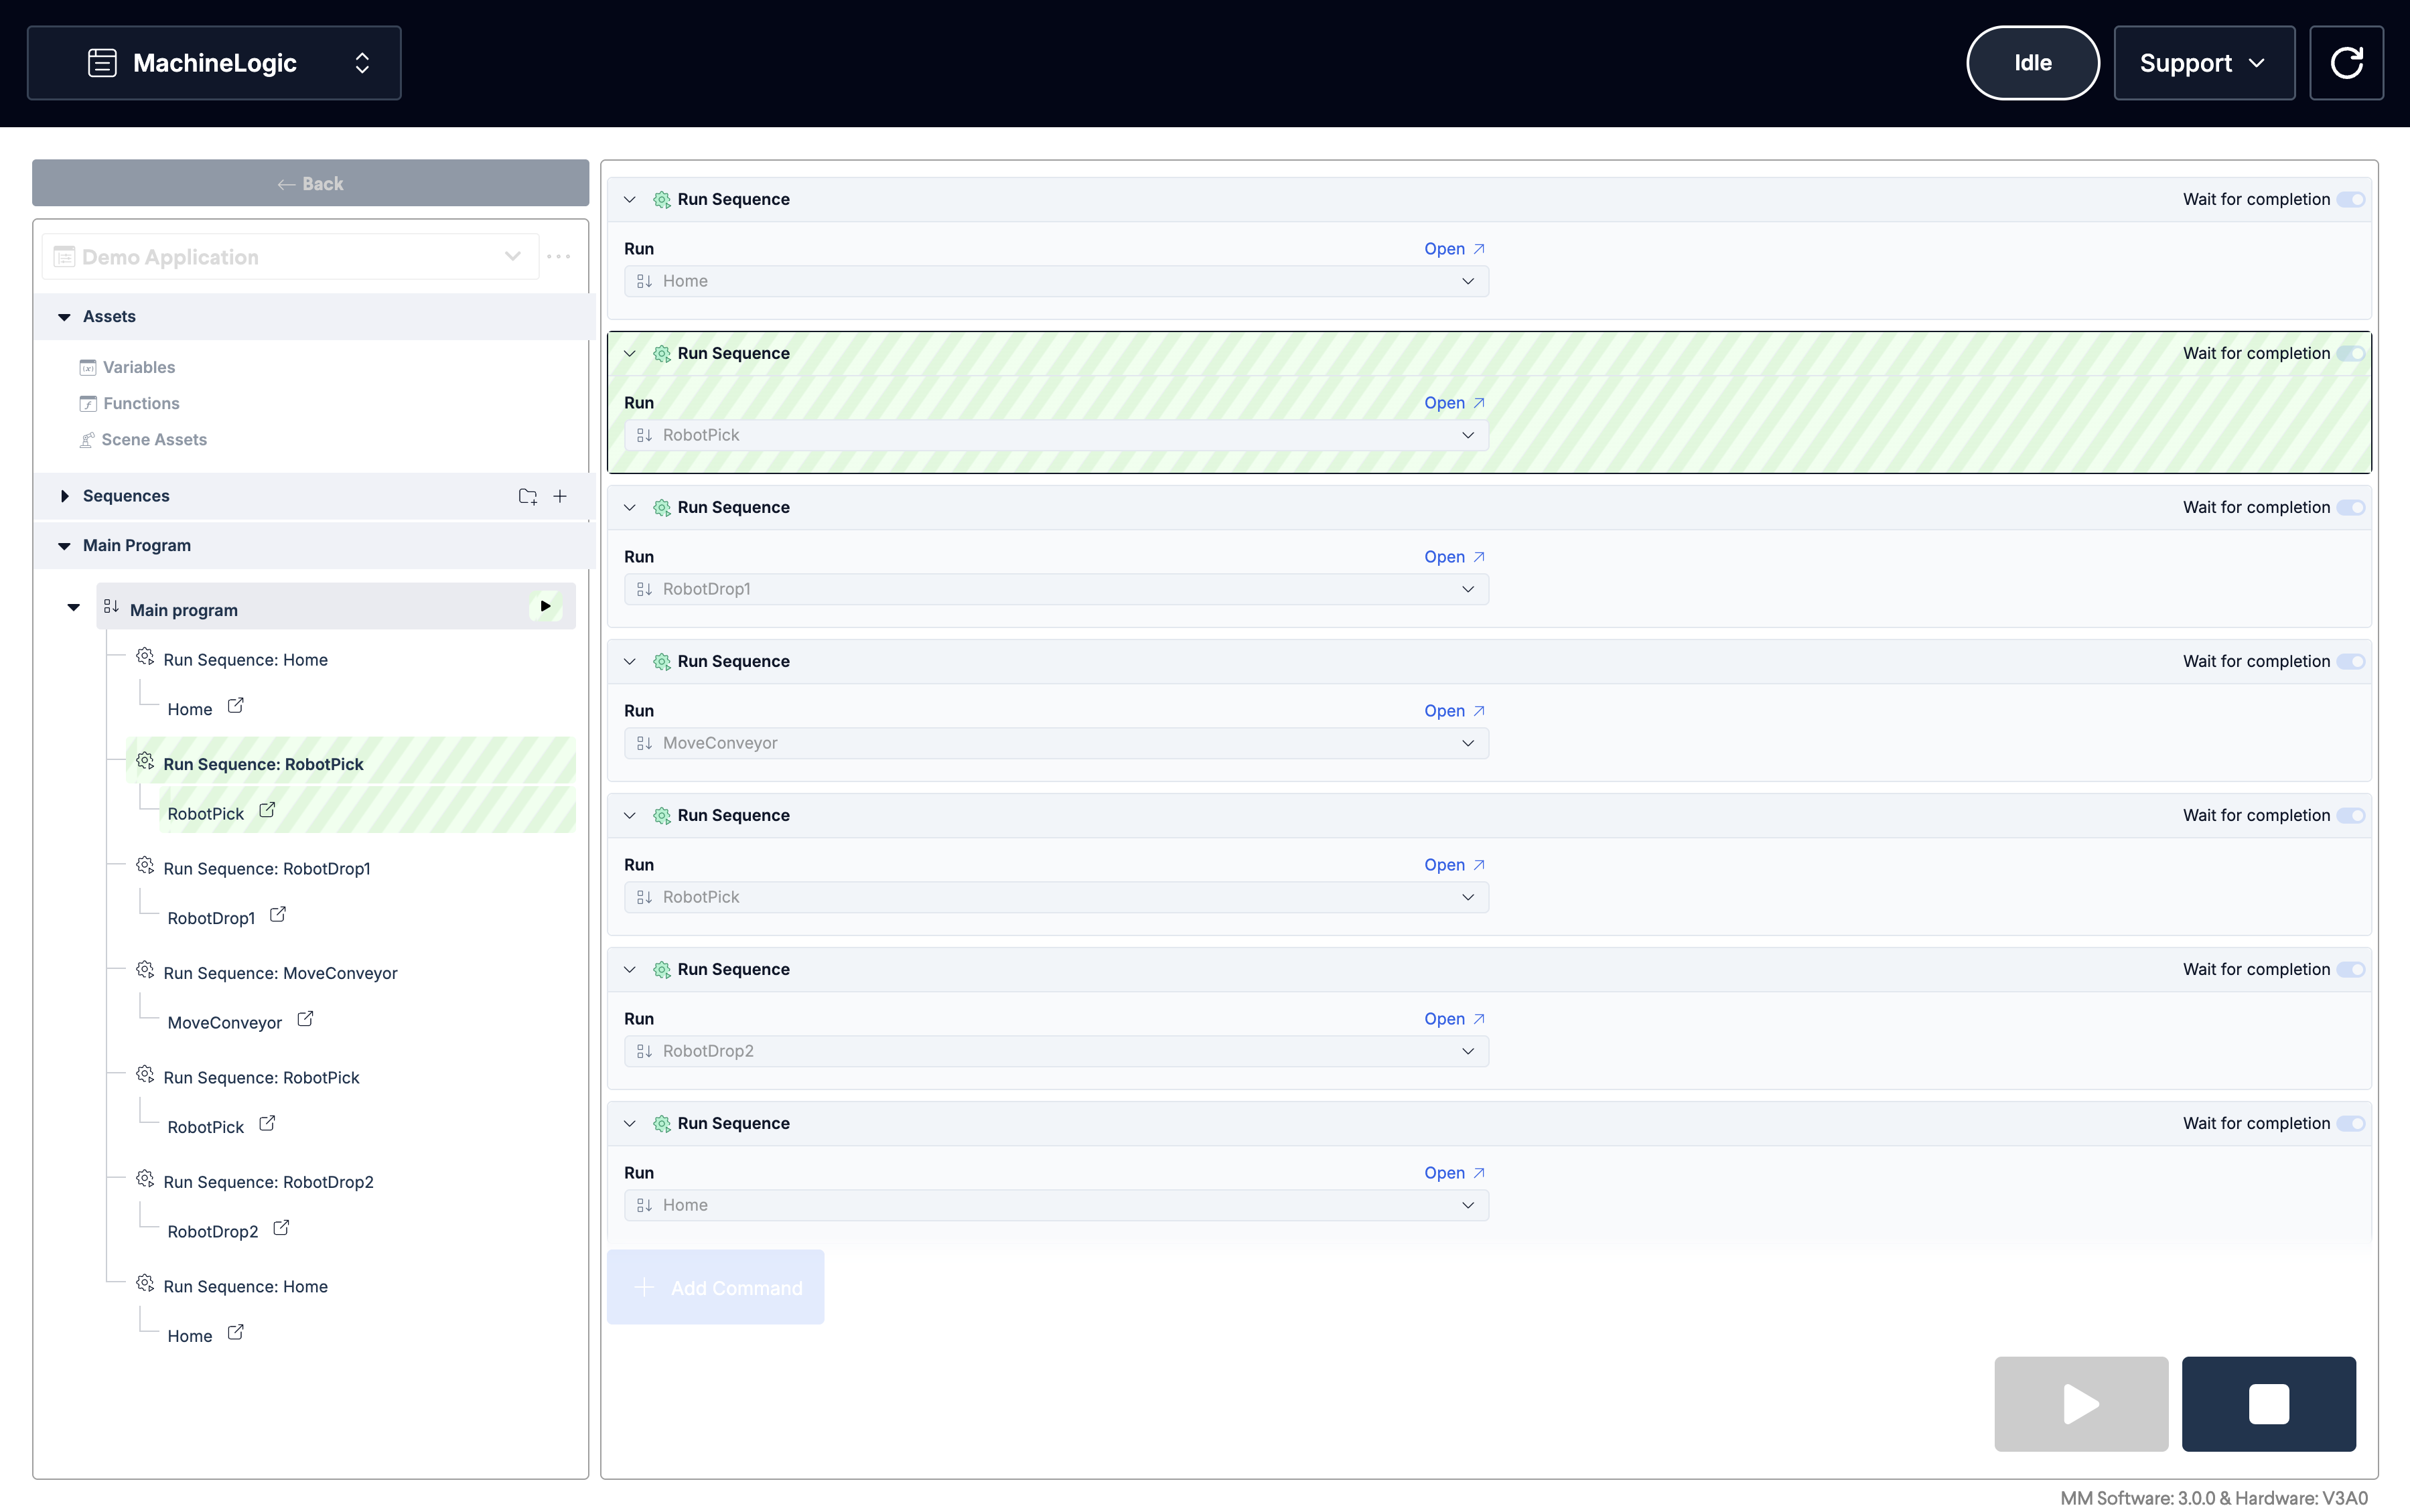Open the Run dropdown in highlighted RobotPick card

click(x=1056, y=435)
